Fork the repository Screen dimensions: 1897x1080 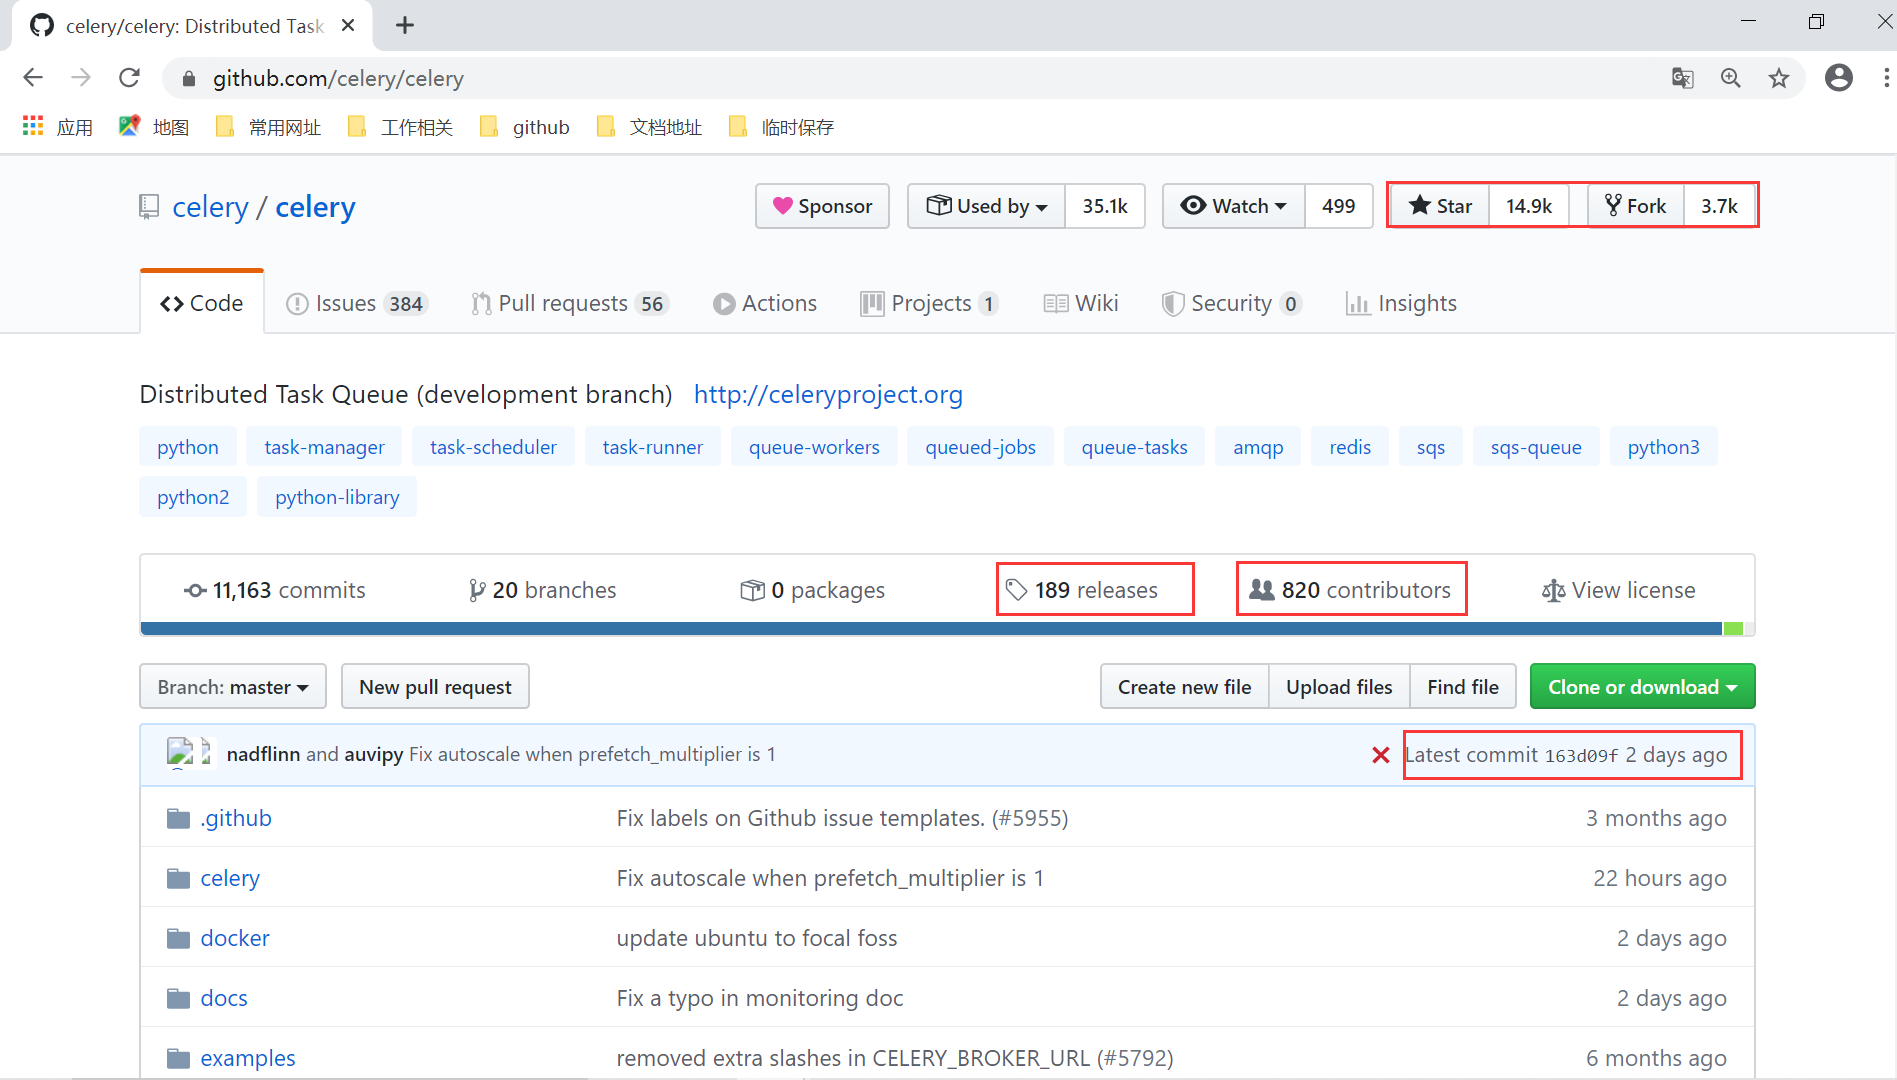point(1635,206)
